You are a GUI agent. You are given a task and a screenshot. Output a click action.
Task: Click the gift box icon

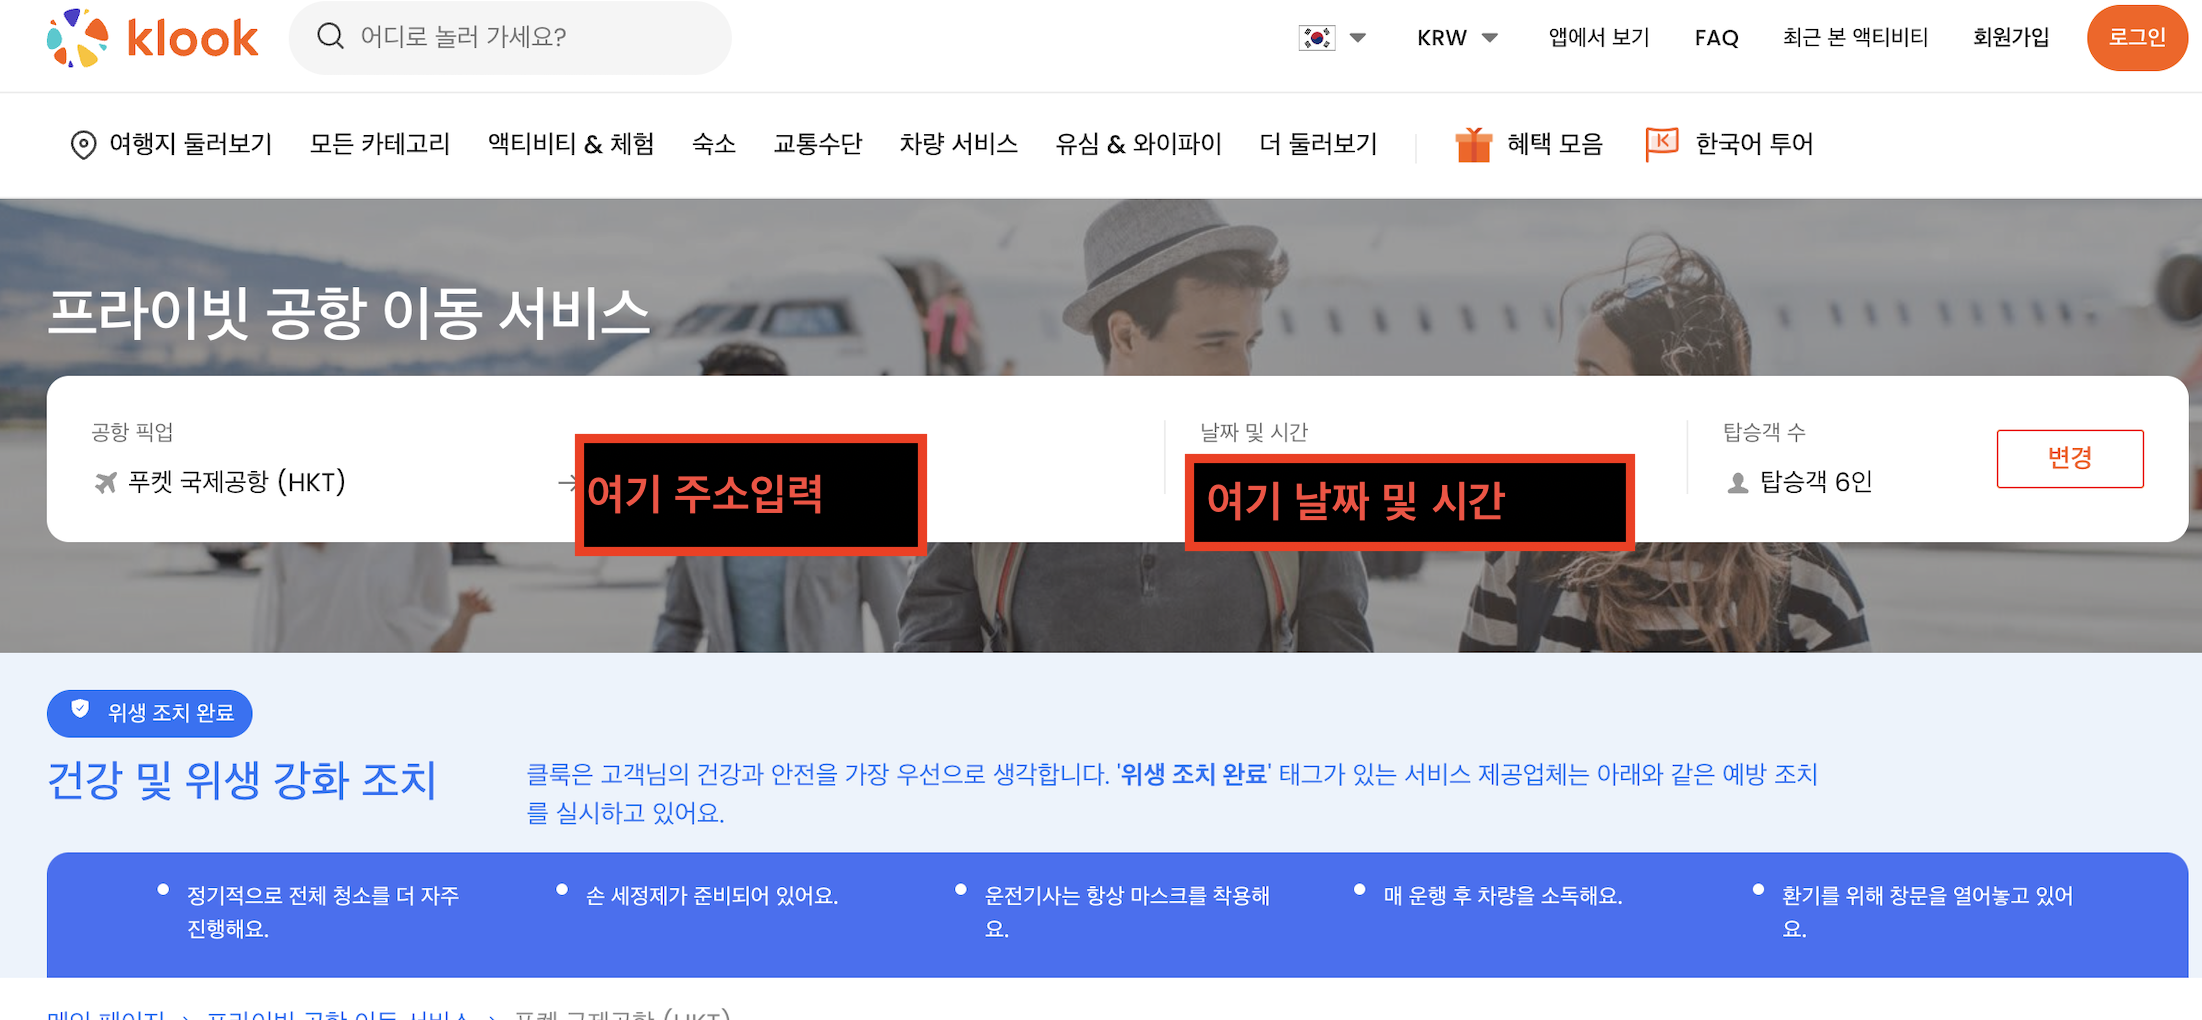tap(1473, 145)
